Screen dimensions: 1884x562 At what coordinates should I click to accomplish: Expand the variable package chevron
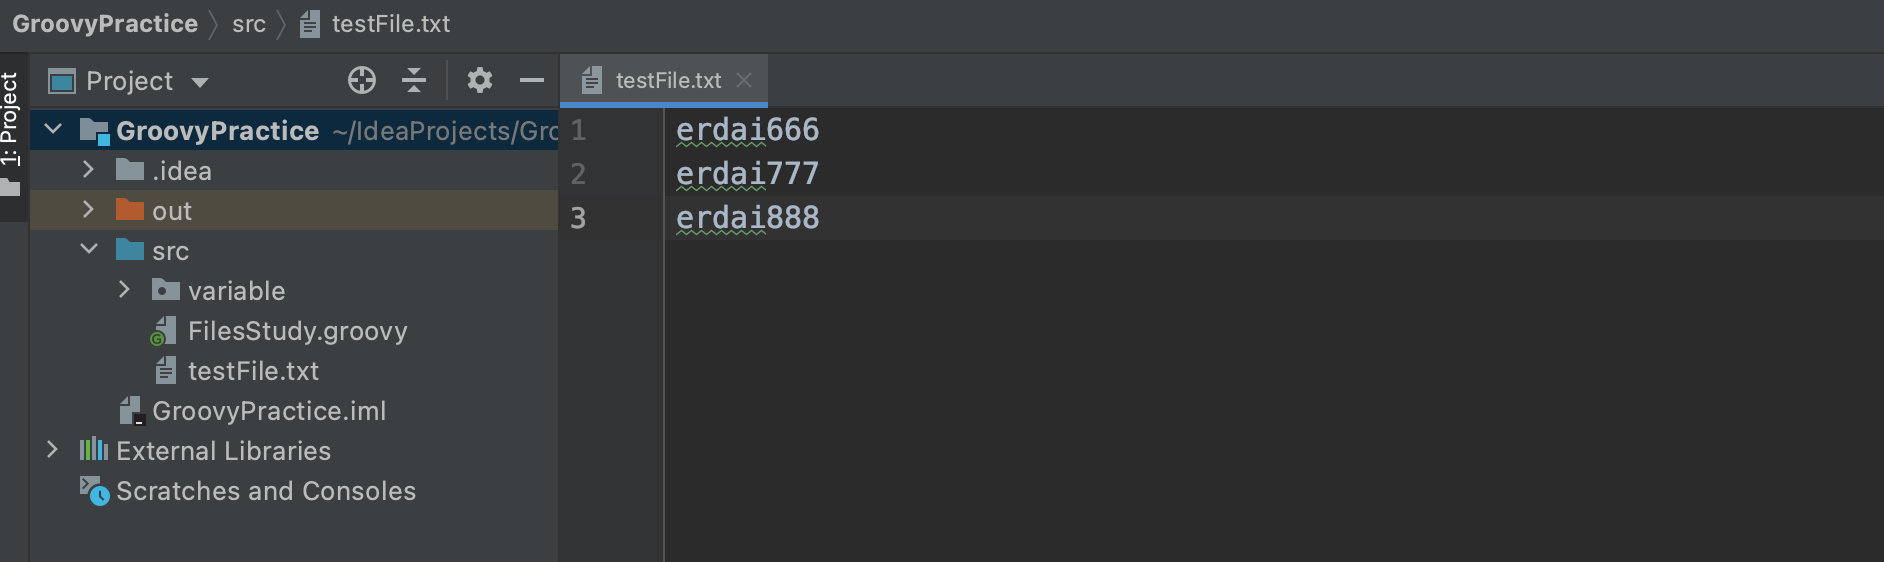[124, 290]
